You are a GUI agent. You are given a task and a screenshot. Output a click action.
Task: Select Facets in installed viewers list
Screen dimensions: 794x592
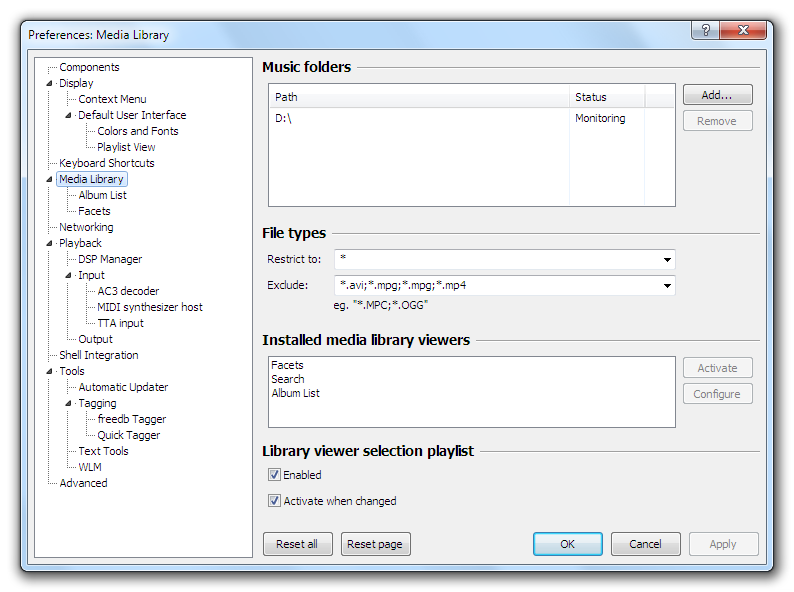point(287,366)
